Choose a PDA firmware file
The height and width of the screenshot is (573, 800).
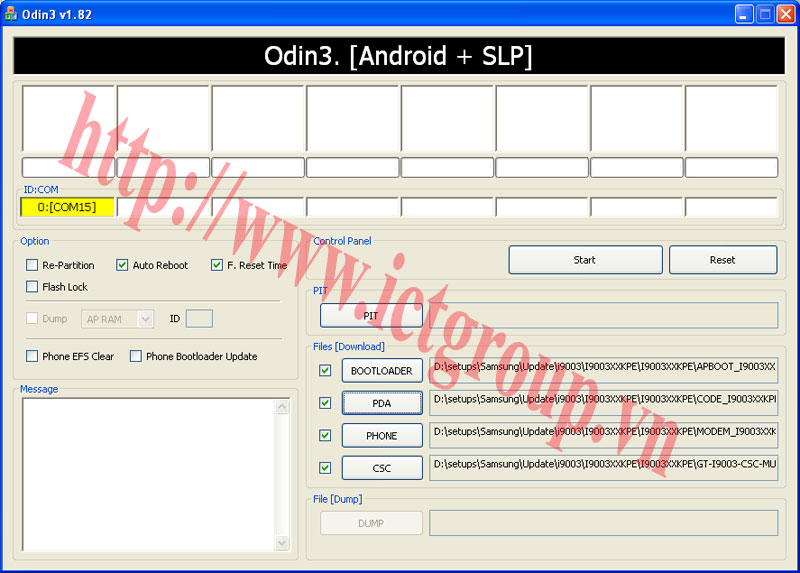[x=382, y=403]
